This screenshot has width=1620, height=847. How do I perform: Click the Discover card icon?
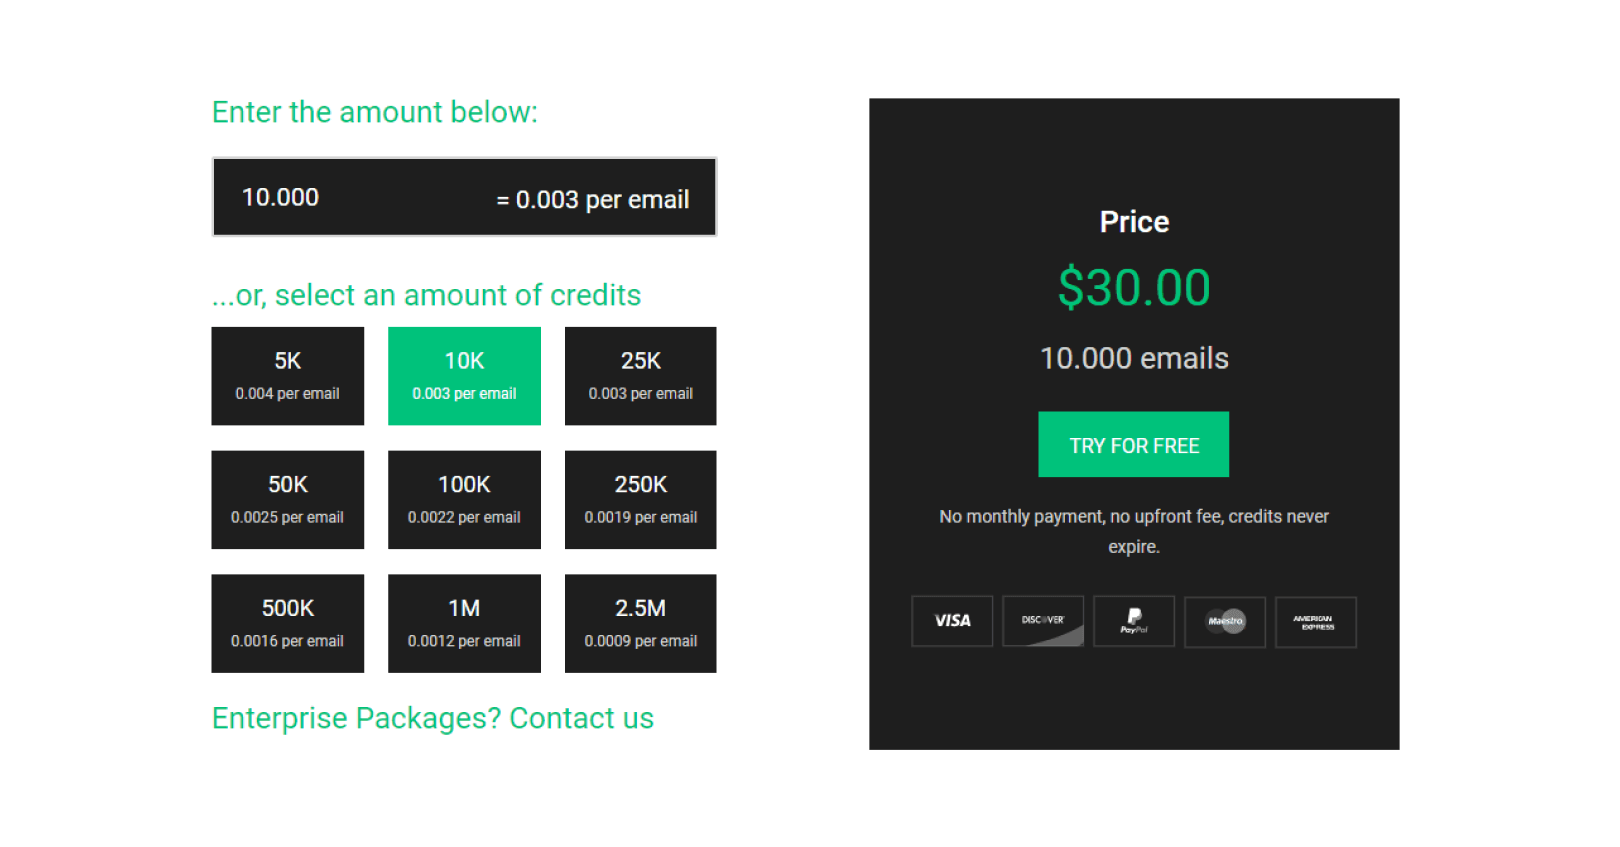pyautogui.click(x=1043, y=621)
